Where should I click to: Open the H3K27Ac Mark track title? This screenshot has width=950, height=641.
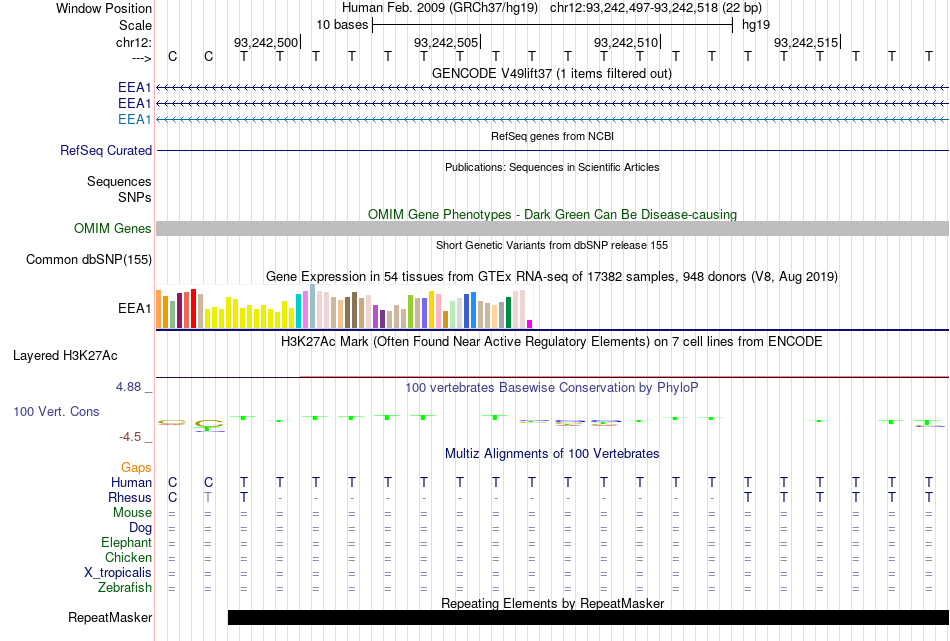tap(552, 342)
